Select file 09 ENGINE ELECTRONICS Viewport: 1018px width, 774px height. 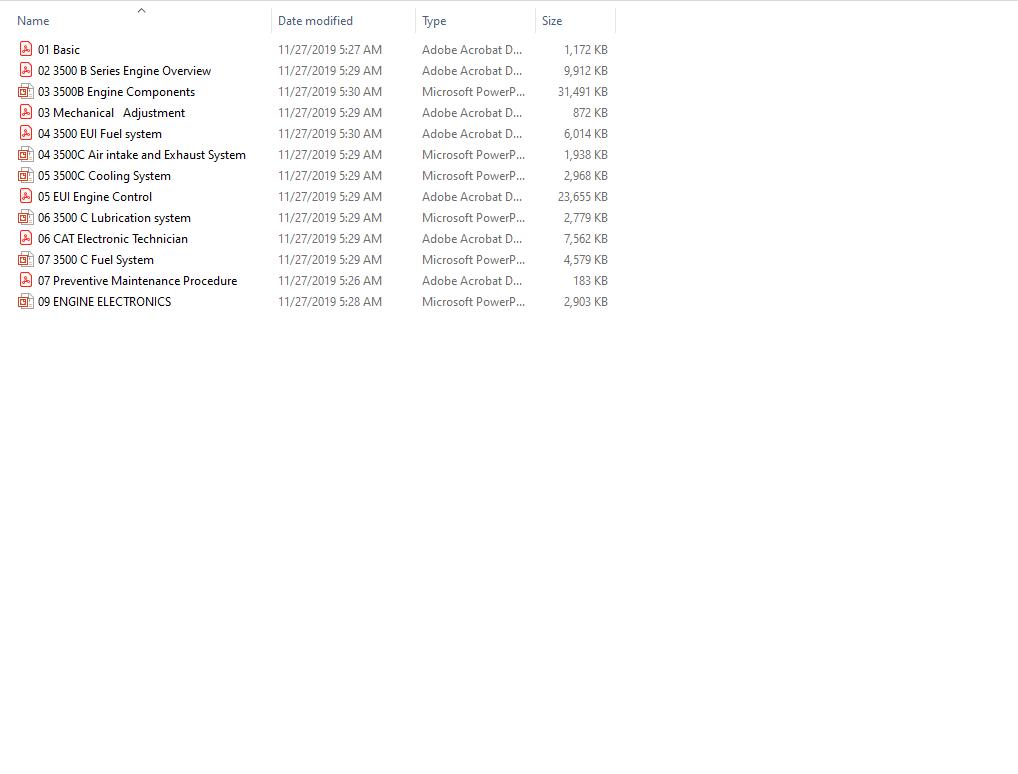pos(104,301)
